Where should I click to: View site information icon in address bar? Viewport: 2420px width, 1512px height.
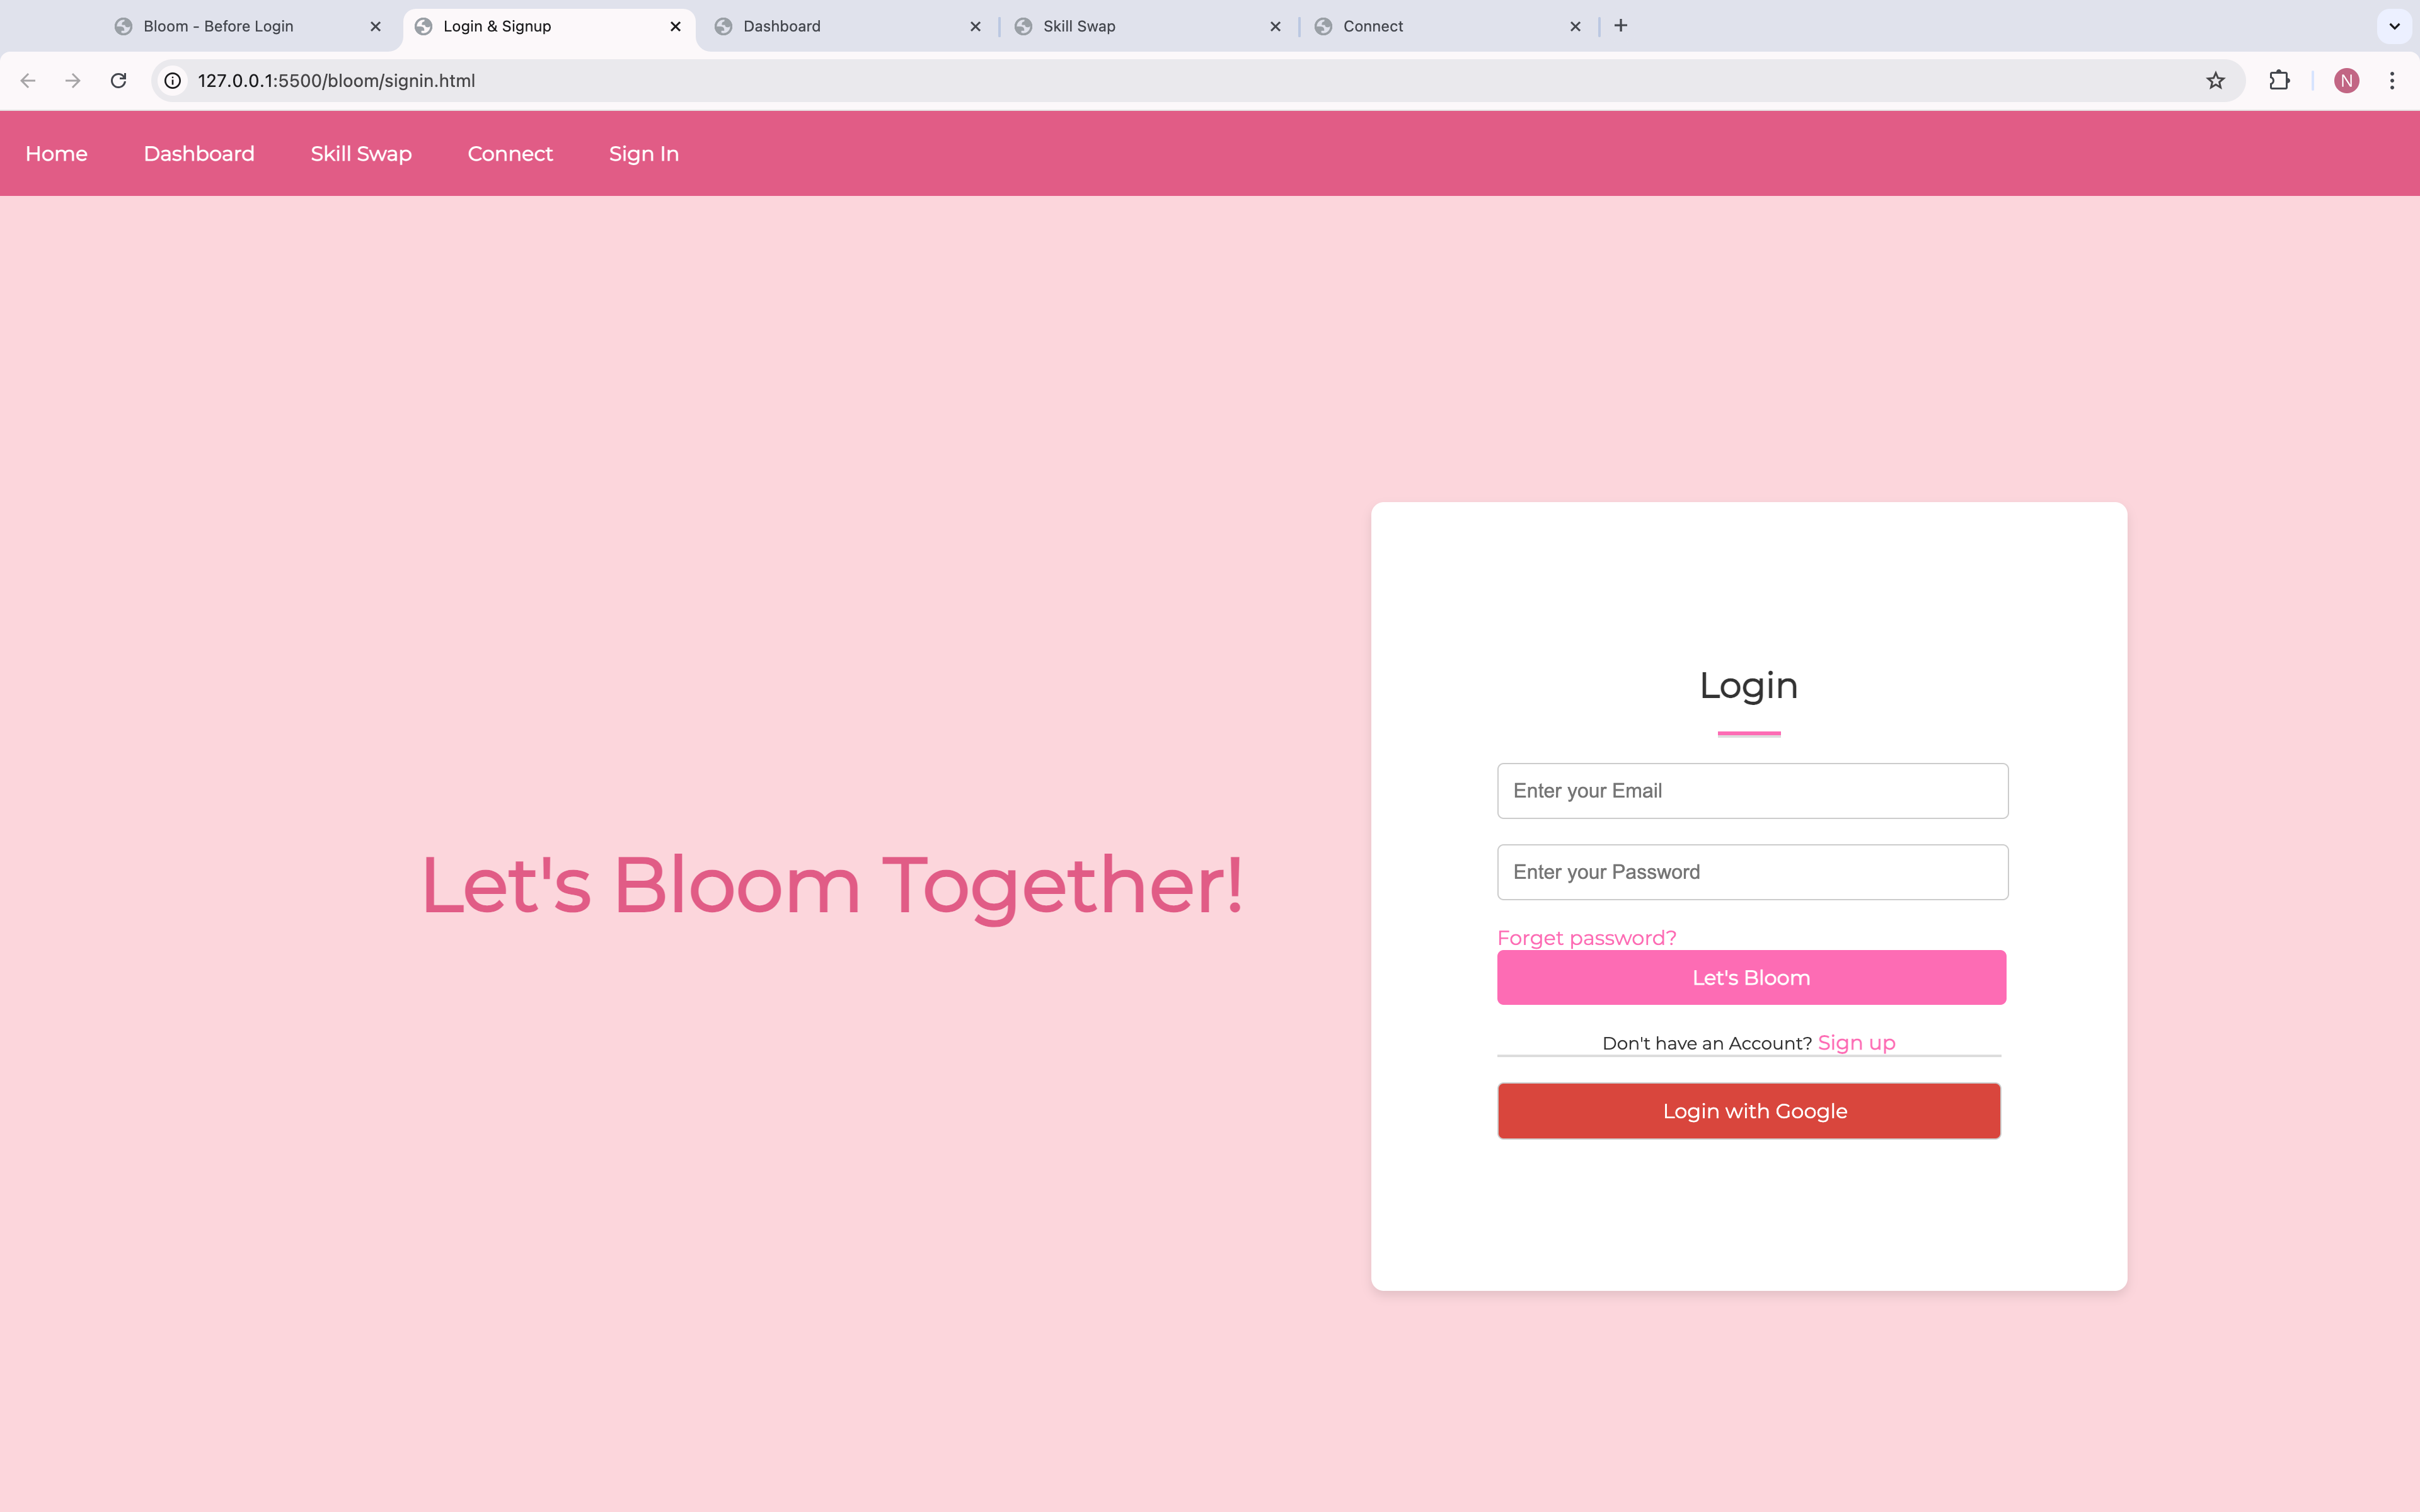(173, 80)
